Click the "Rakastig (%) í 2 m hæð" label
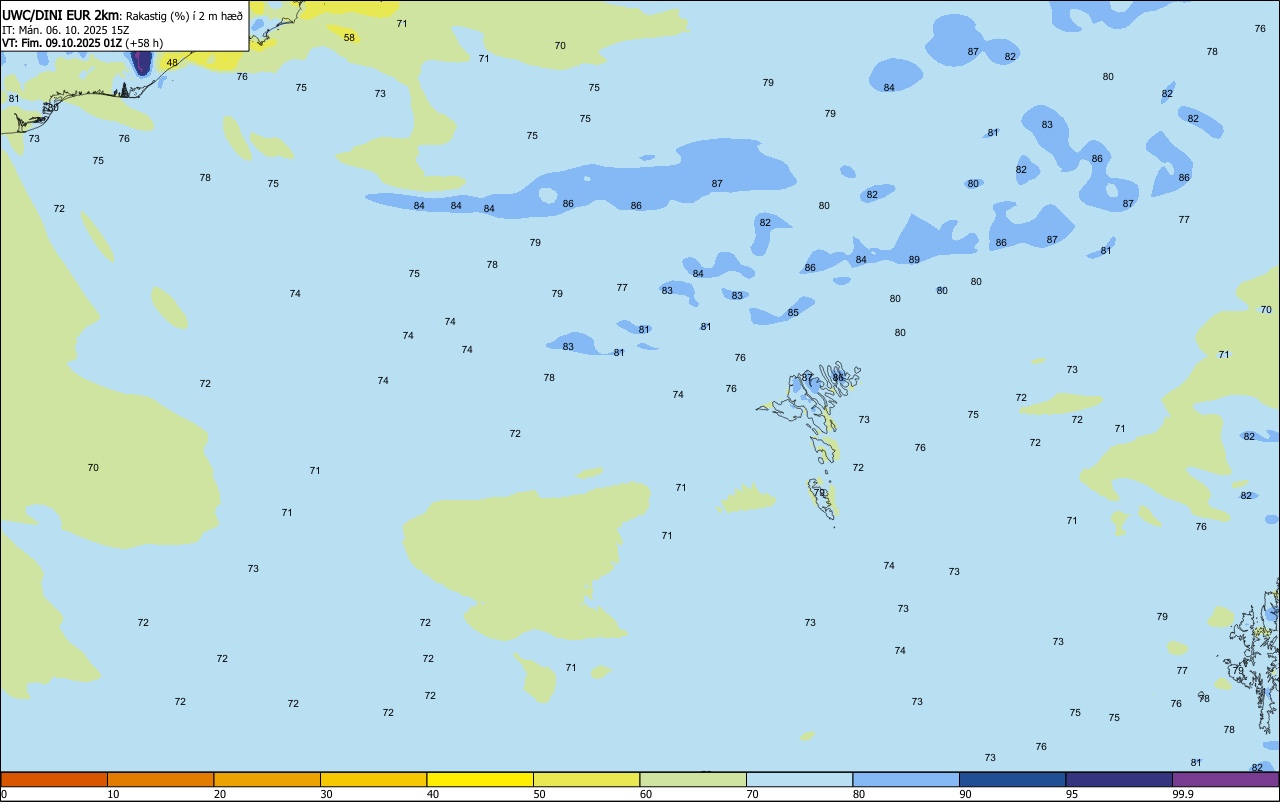This screenshot has width=1280, height=802. coord(184,16)
